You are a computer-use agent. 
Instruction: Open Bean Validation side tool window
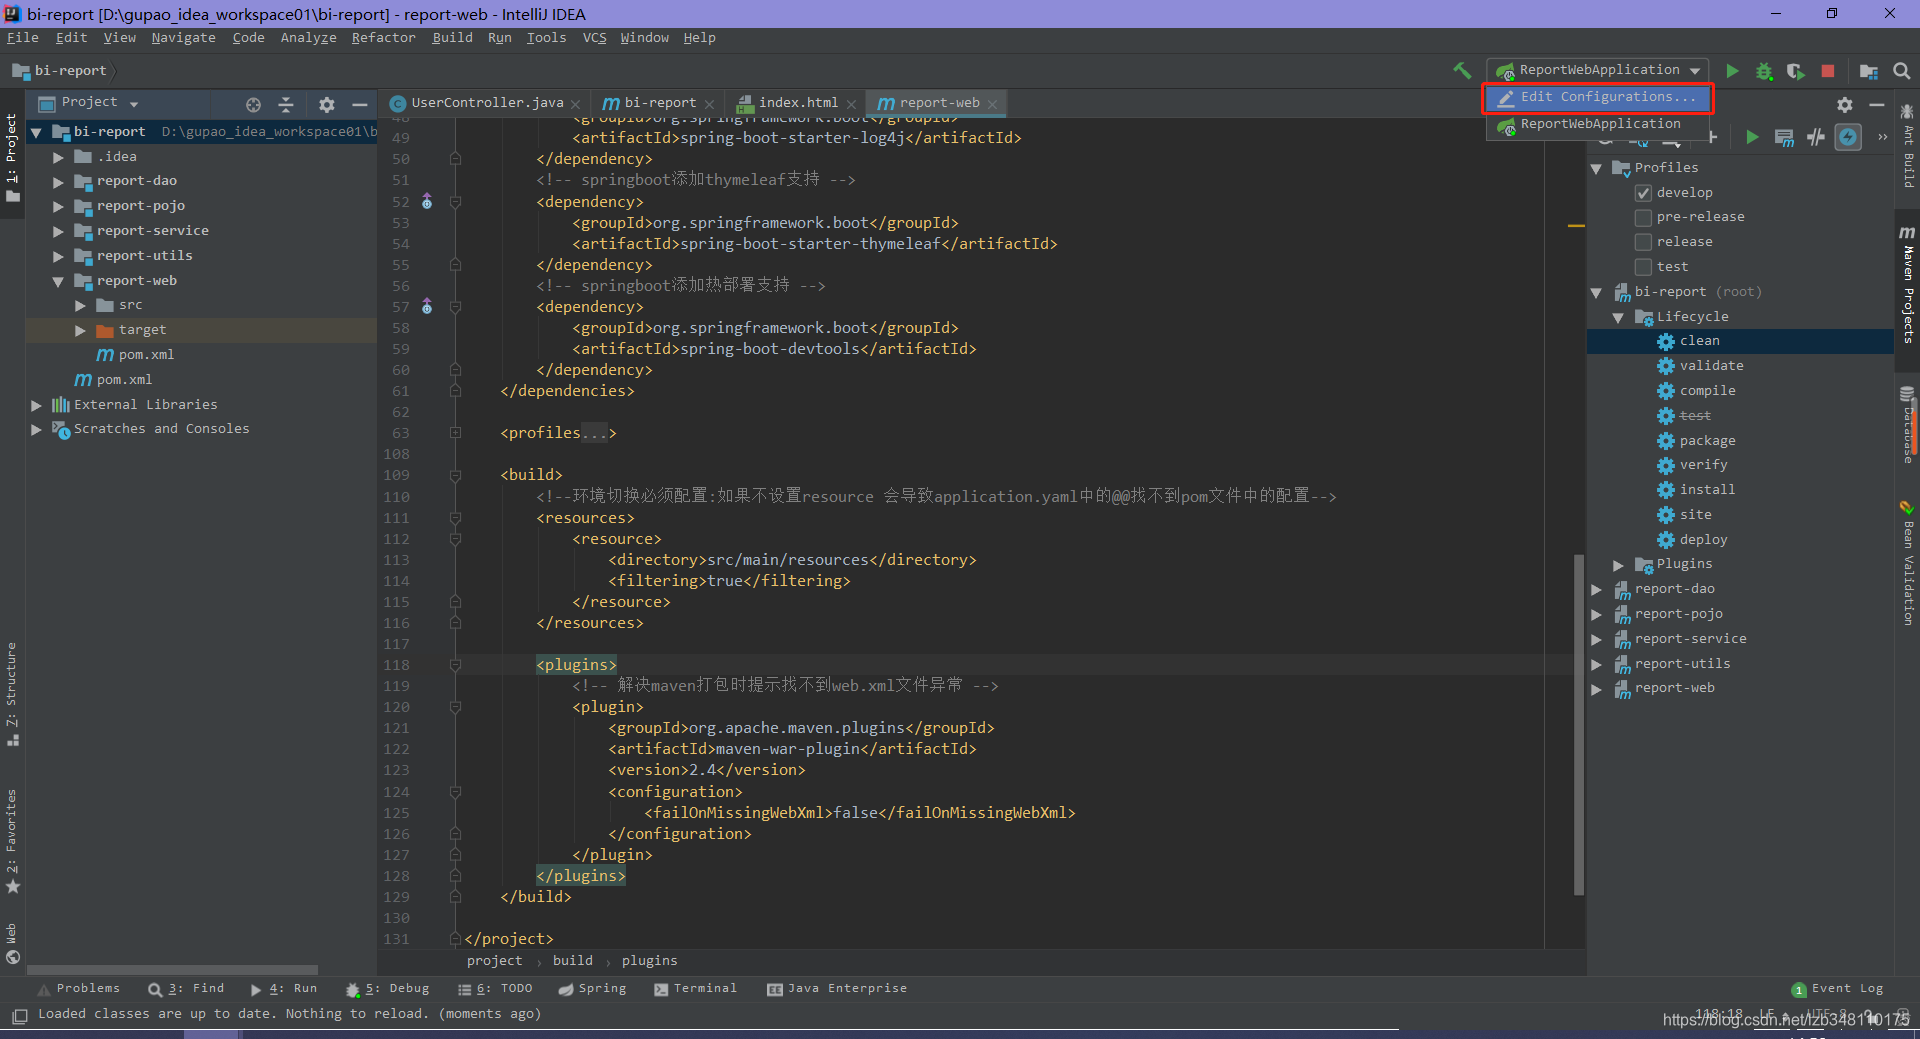tap(1907, 563)
